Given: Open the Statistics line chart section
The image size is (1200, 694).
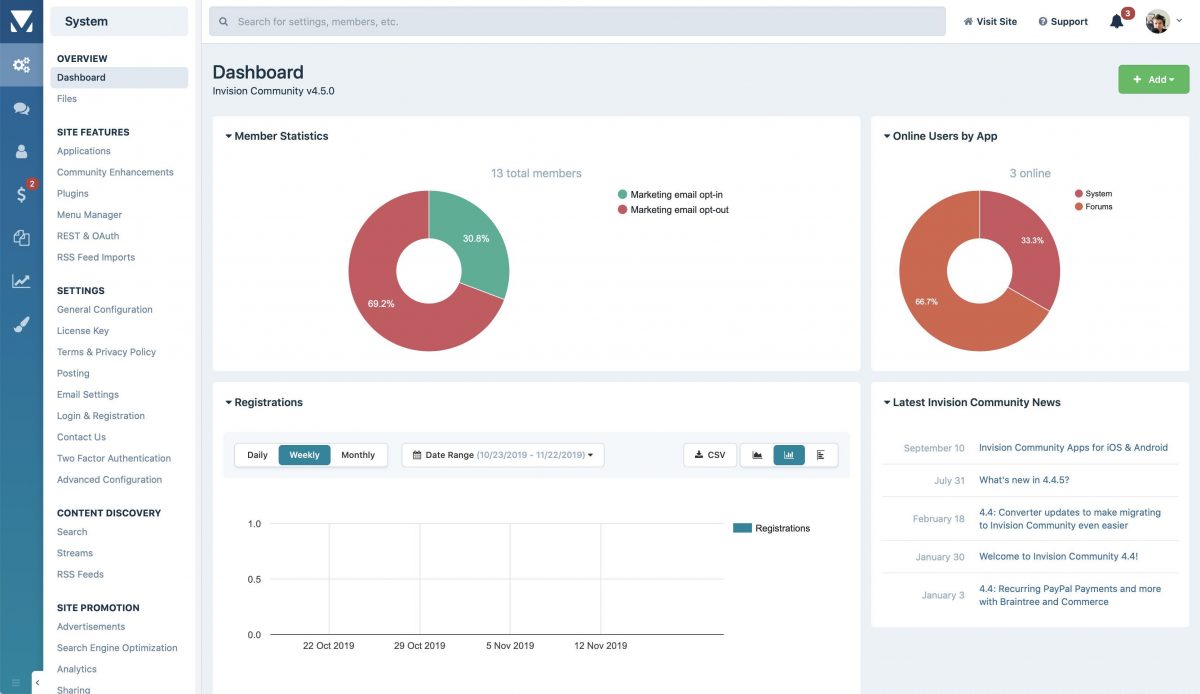Looking at the screenshot, I should 21,281.
